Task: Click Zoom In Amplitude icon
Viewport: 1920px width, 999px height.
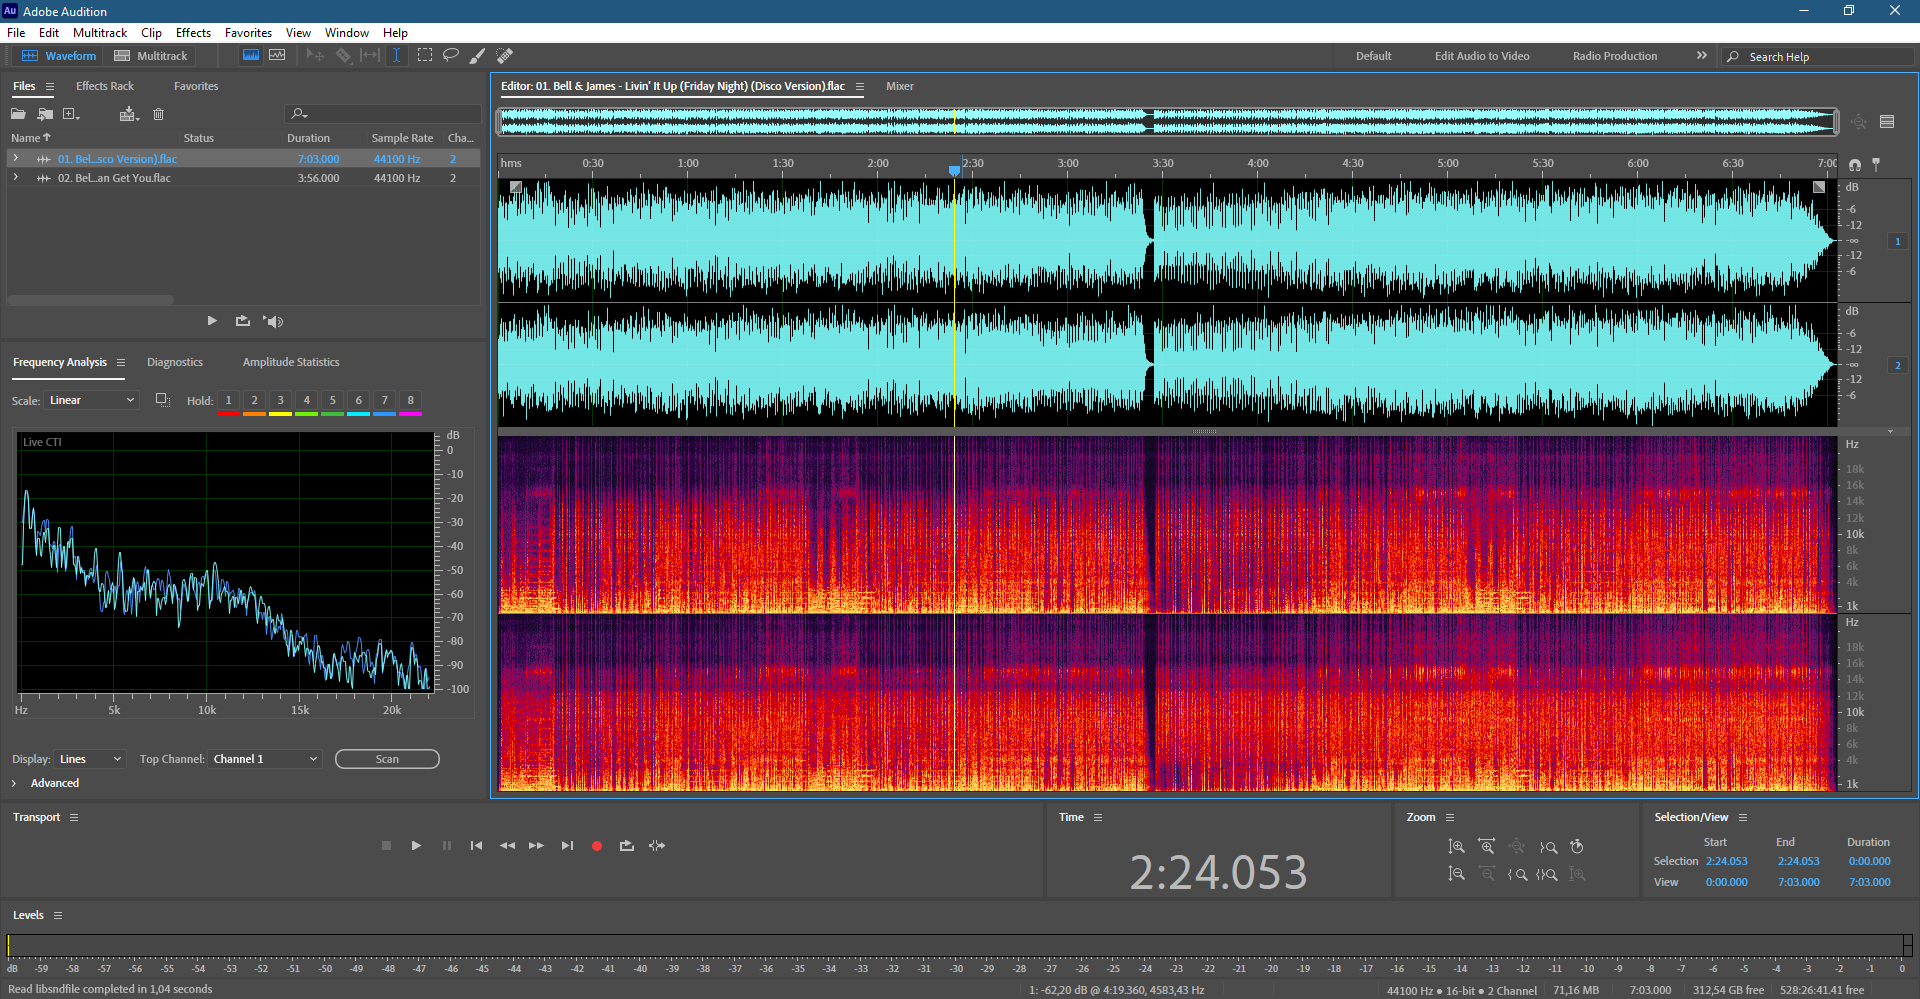Action: (x=1456, y=847)
